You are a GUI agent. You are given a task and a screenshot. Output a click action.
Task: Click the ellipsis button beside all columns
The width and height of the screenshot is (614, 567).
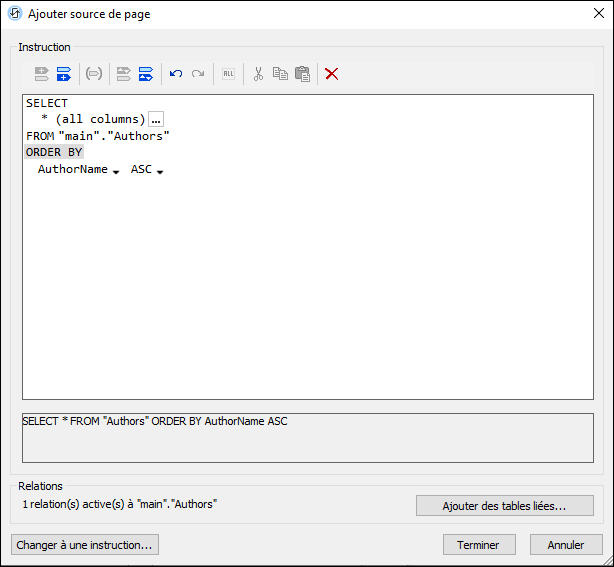pyautogui.click(x=156, y=119)
